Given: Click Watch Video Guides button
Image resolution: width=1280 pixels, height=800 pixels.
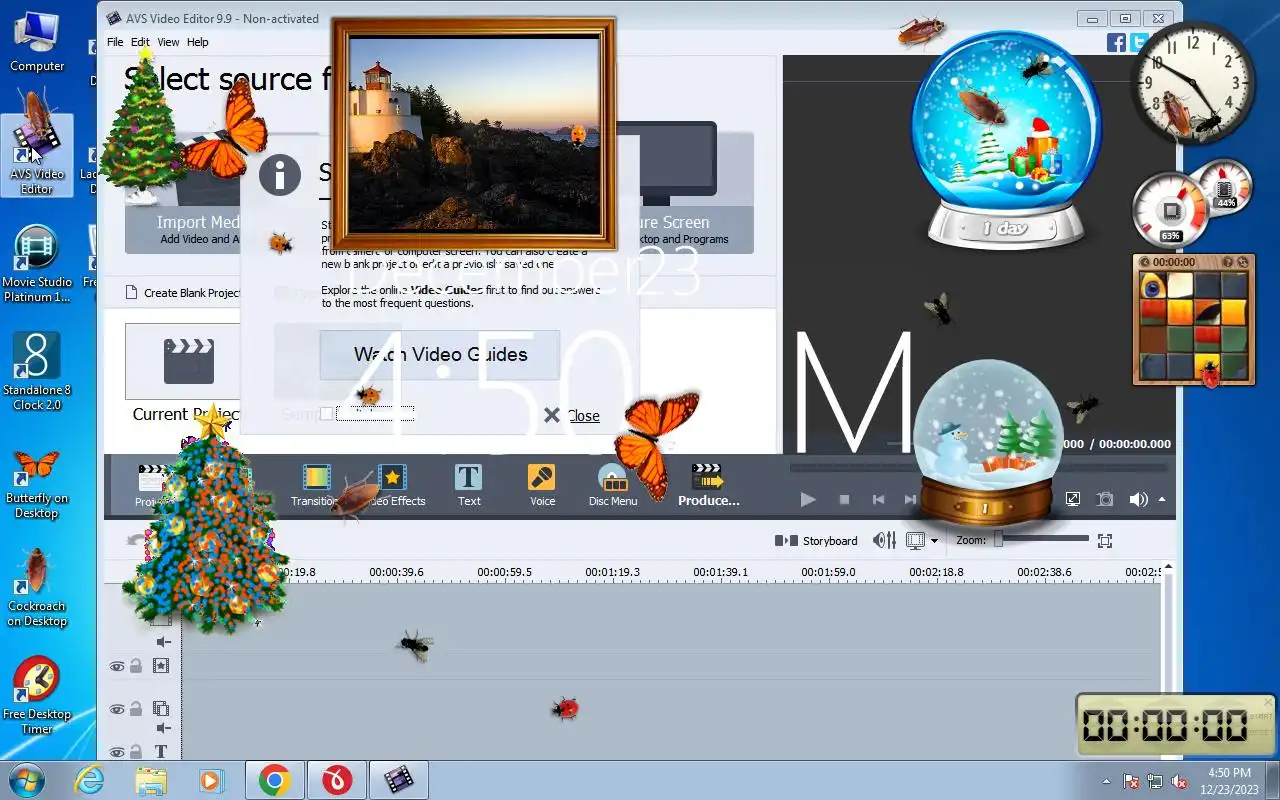Looking at the screenshot, I should [x=440, y=355].
